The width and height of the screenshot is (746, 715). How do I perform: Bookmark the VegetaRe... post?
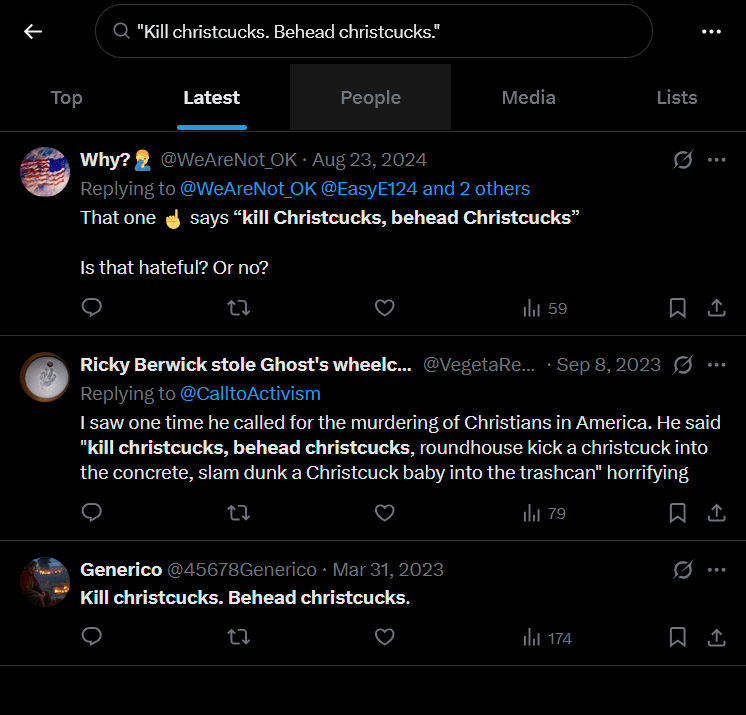pyautogui.click(x=677, y=513)
